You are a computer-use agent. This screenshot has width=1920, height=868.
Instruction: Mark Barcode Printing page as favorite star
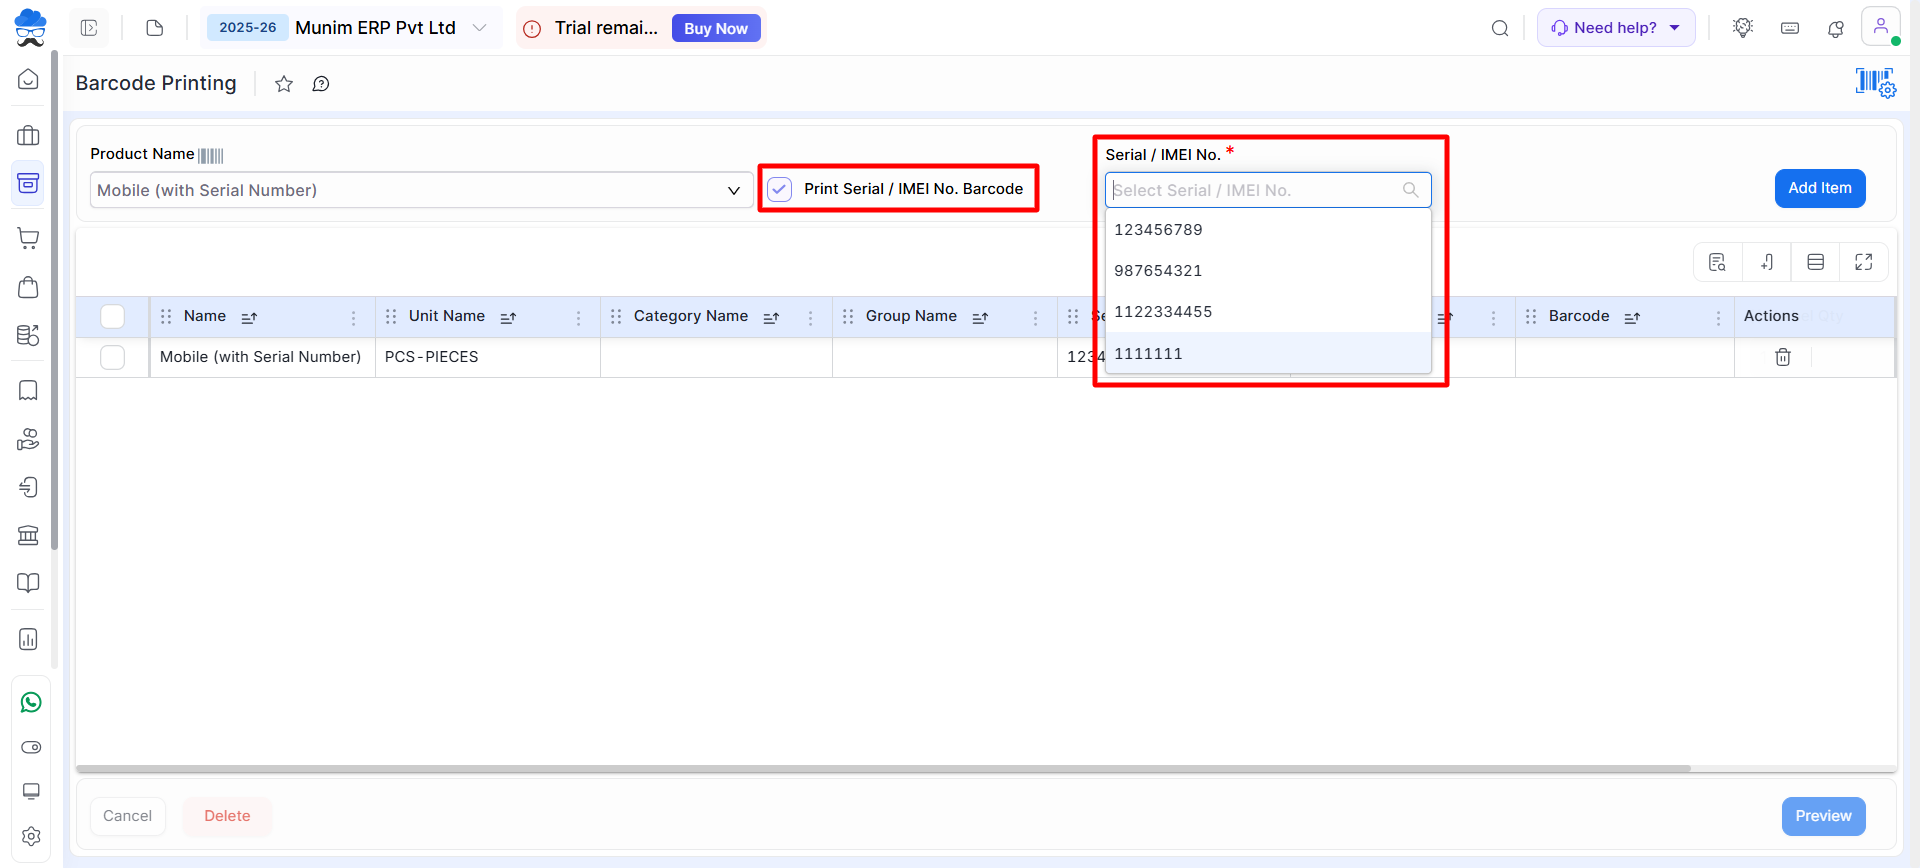coord(284,84)
